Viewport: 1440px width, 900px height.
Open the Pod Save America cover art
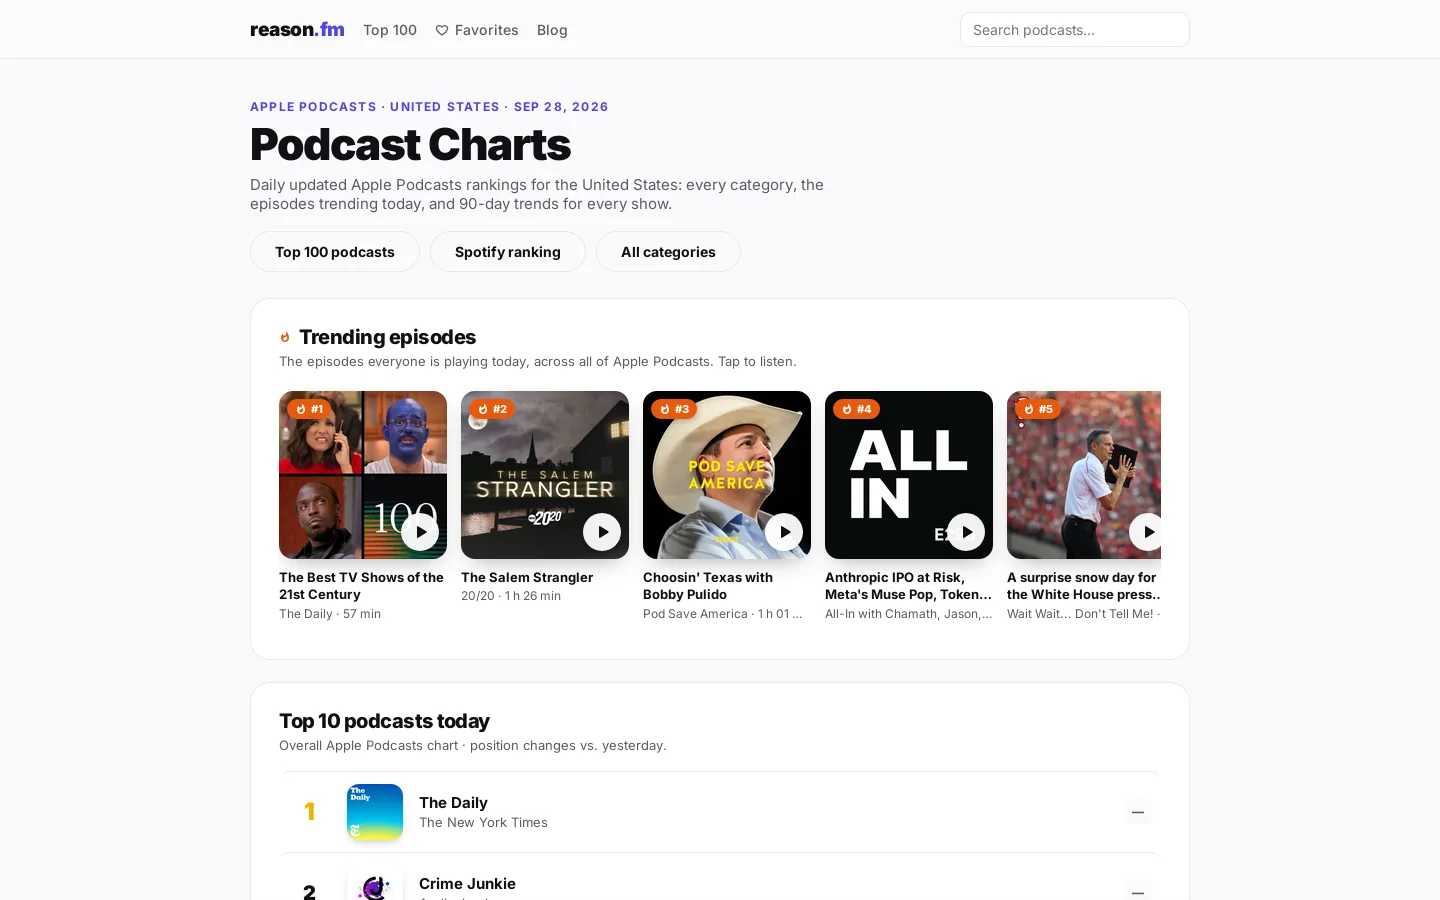(x=727, y=475)
